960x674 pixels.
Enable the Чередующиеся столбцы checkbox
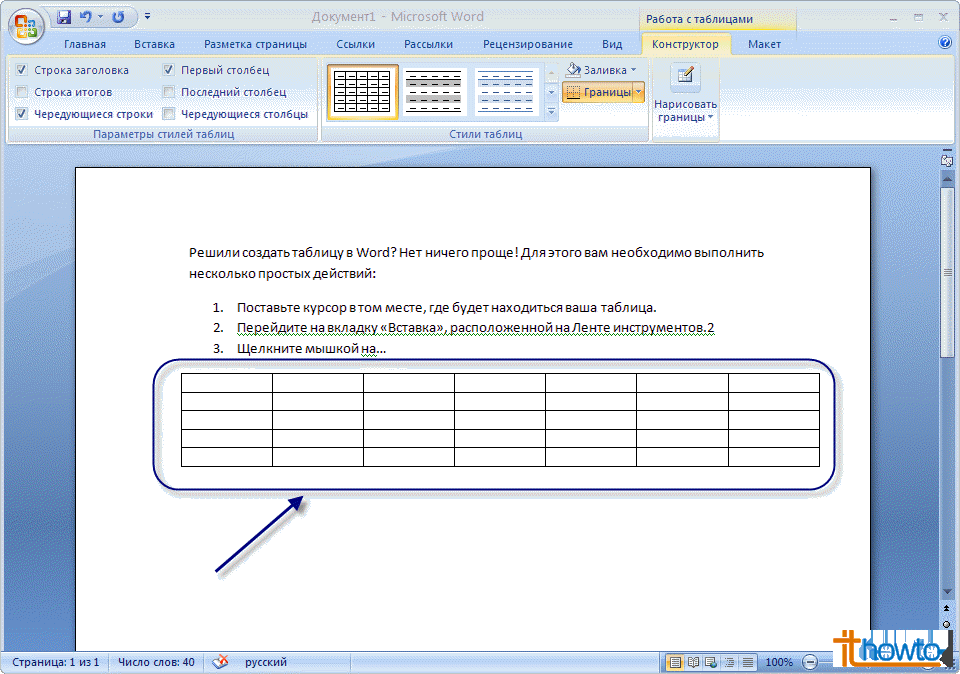tap(169, 114)
